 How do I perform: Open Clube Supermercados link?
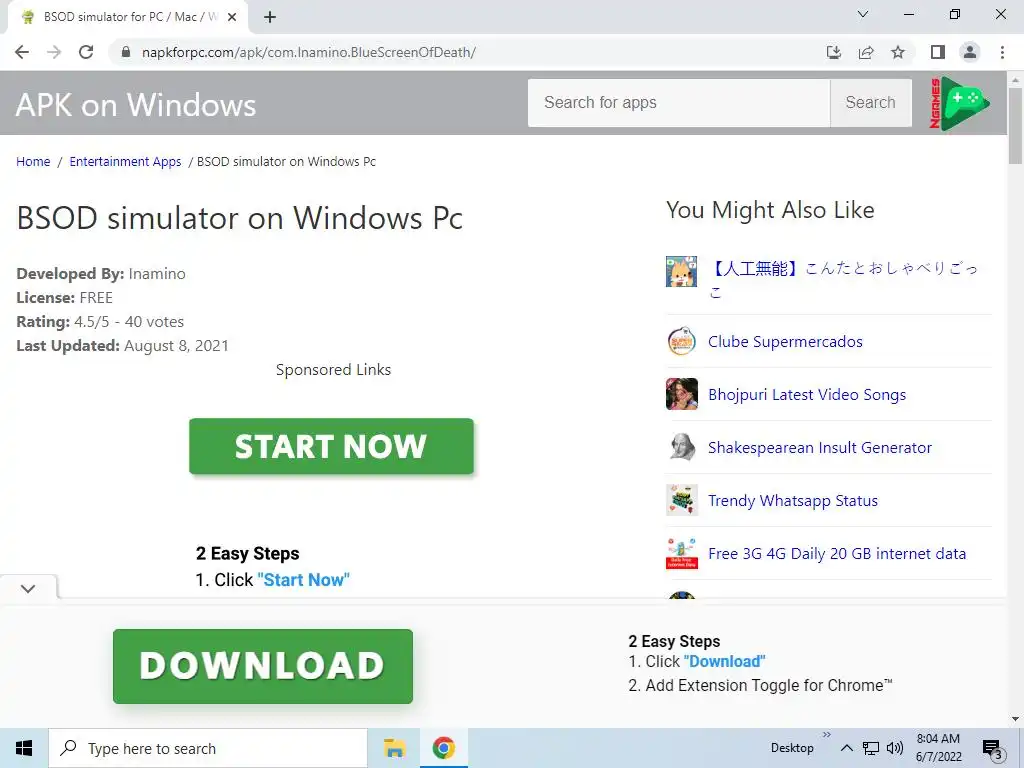pyautogui.click(x=785, y=342)
